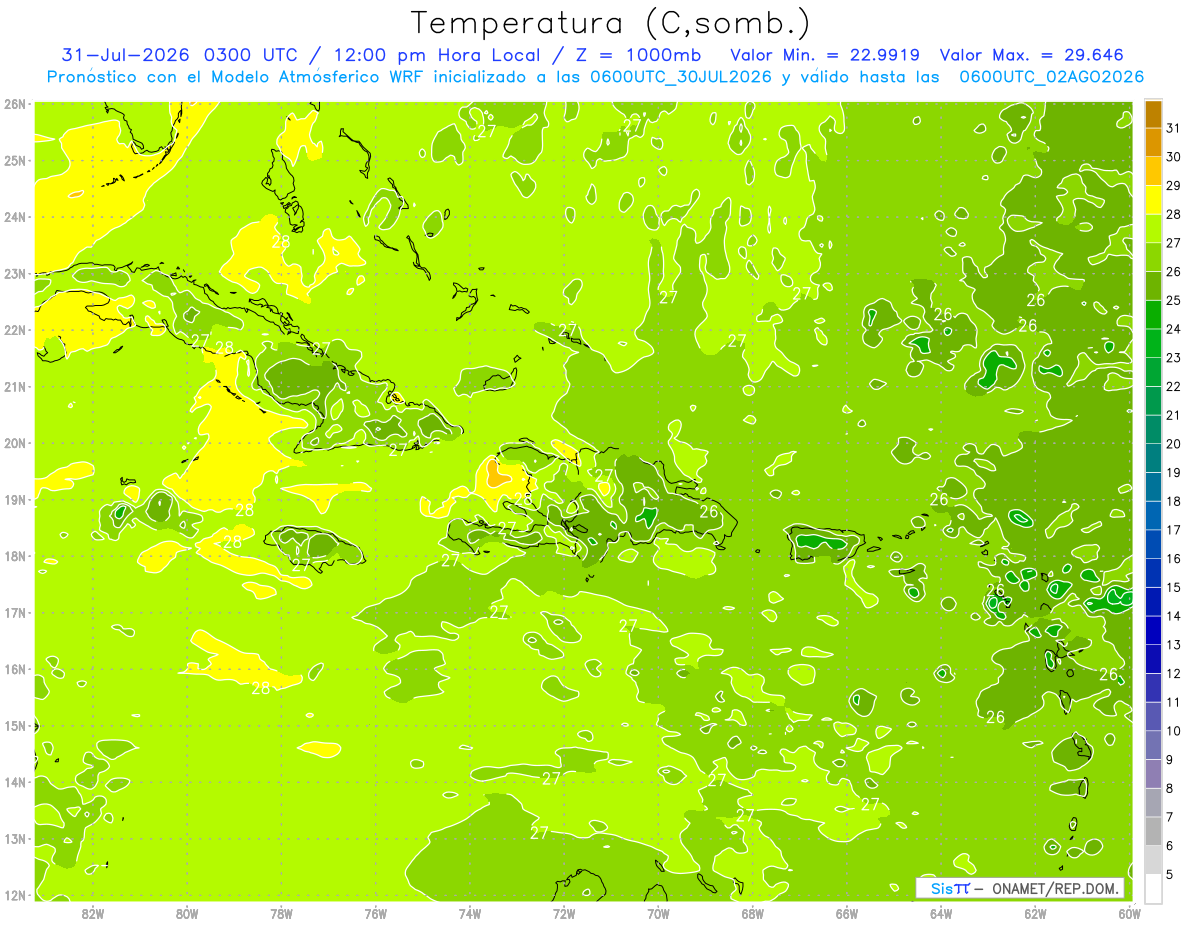Click the dark blue color bar segment between 12 and 13
The image size is (1200, 927).
pyautogui.click(x=1153, y=659)
